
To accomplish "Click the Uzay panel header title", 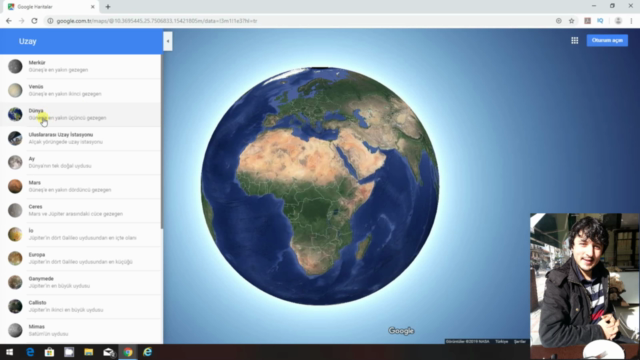I will (x=28, y=41).
